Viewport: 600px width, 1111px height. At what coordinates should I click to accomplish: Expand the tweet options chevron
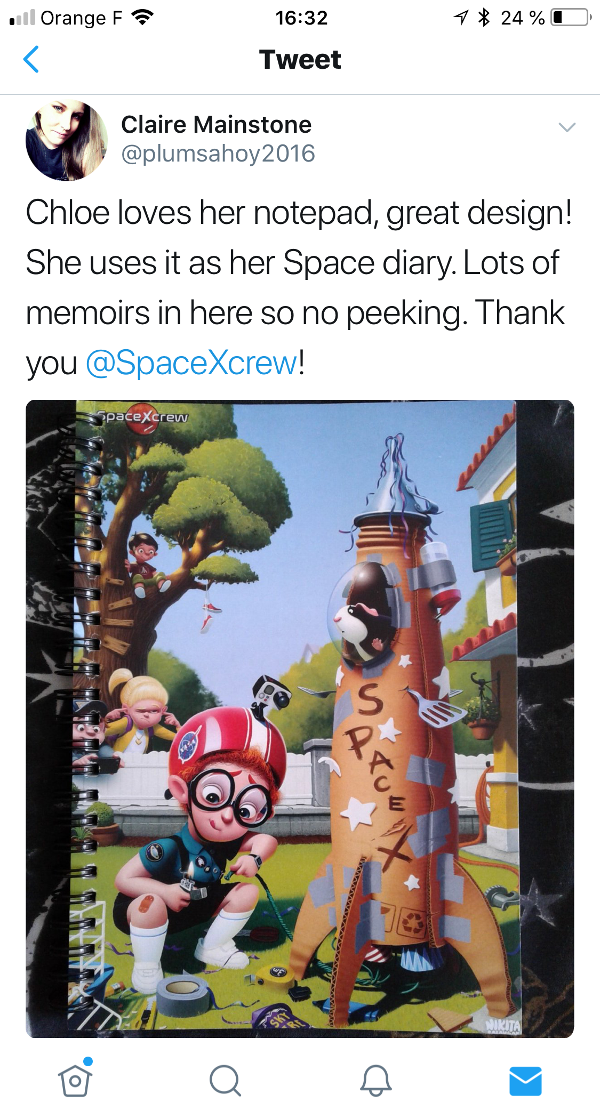567,128
